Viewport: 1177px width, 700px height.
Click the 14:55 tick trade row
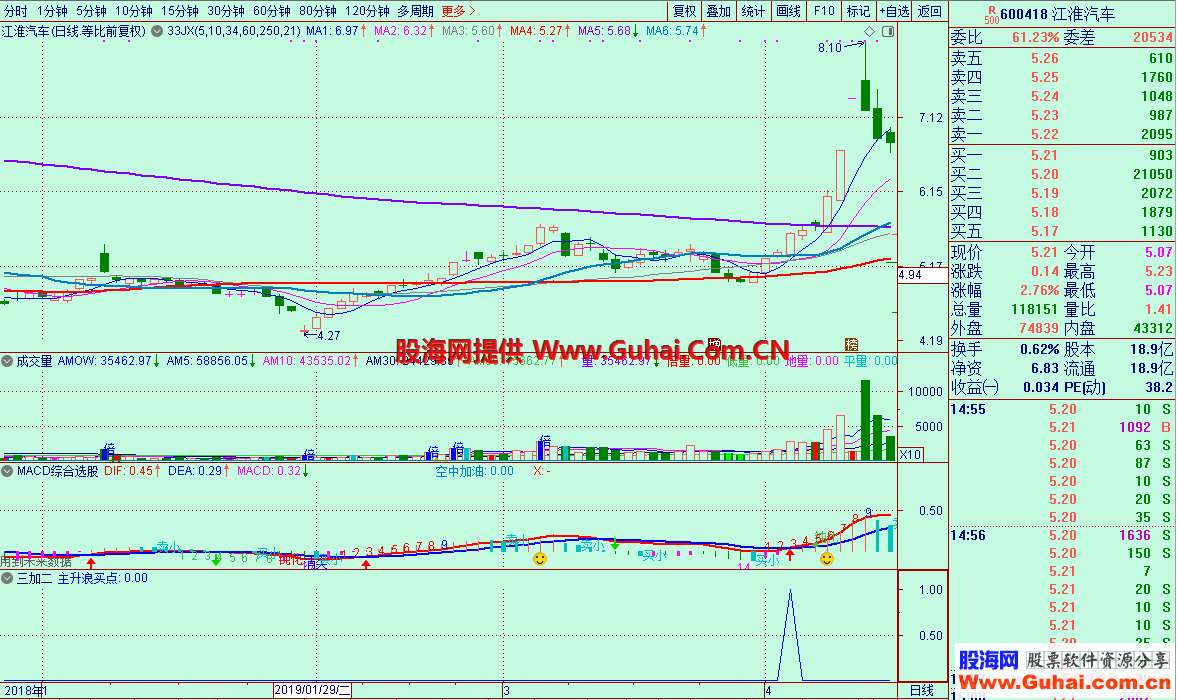pos(1061,410)
